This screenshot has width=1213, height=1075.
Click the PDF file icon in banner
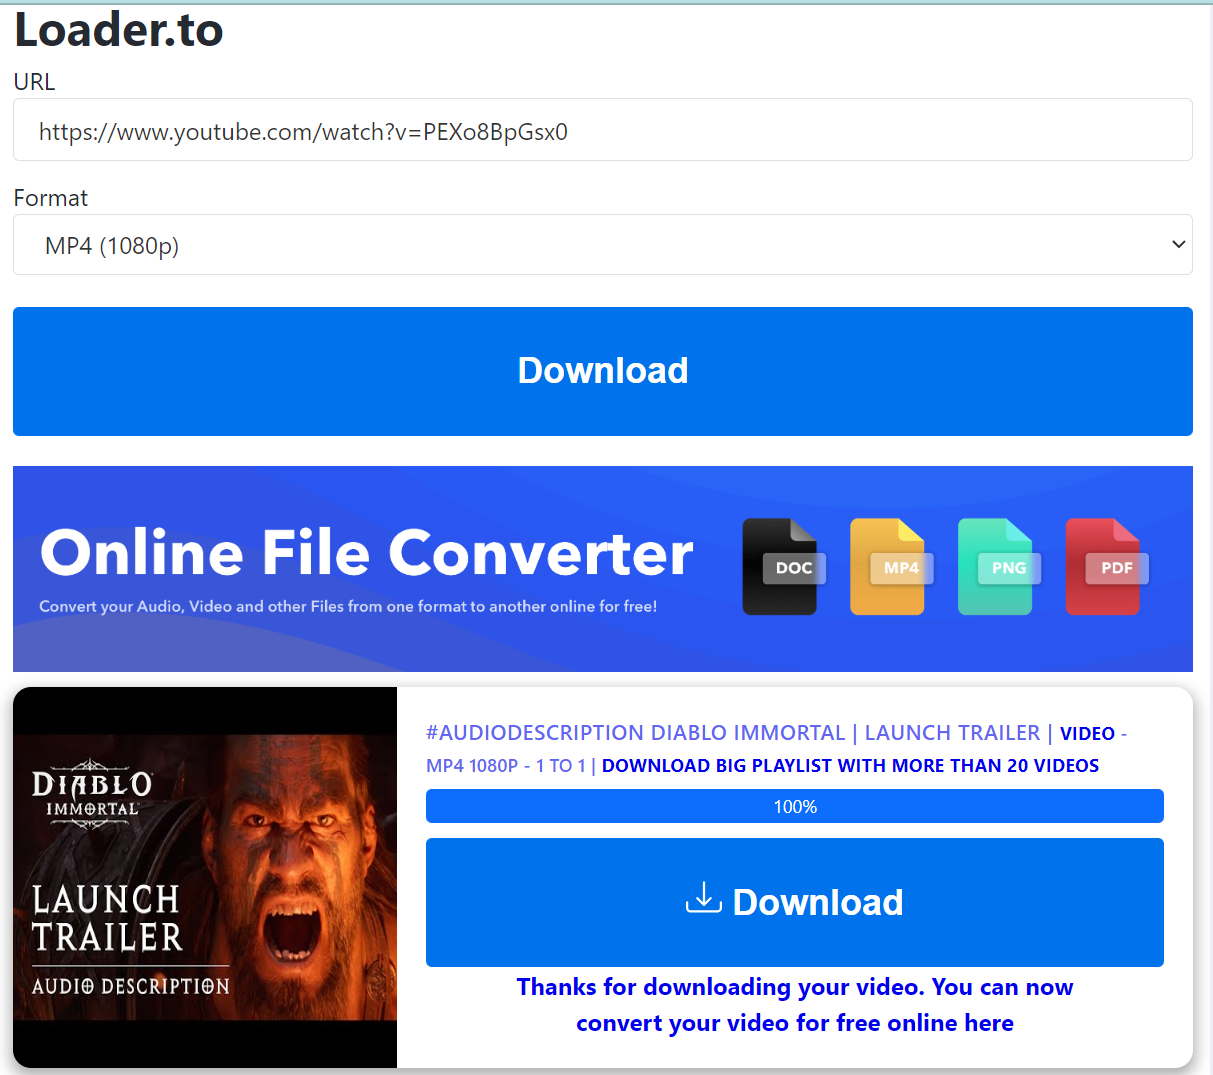(1106, 566)
